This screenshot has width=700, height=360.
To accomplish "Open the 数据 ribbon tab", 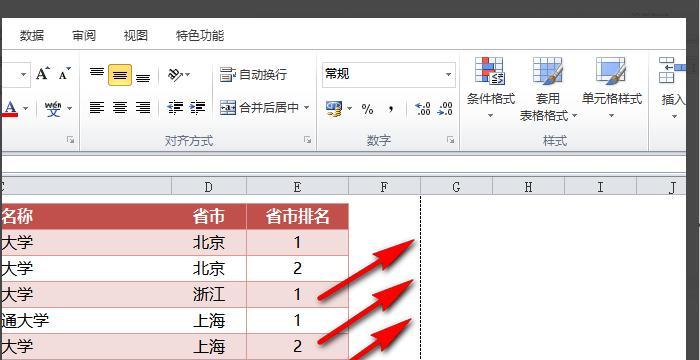I will pyautogui.click(x=32, y=36).
